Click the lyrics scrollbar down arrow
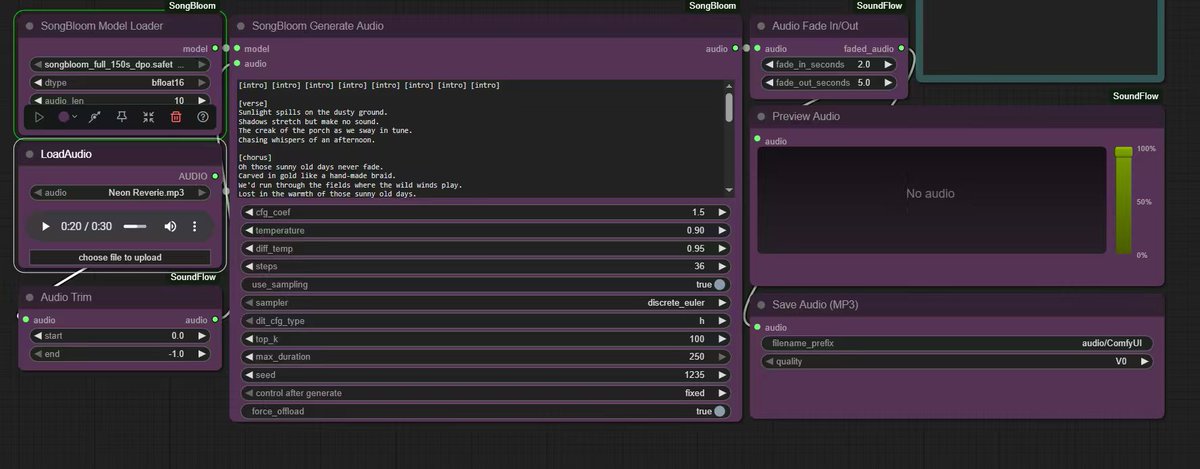The image size is (1200, 469). tap(729, 190)
